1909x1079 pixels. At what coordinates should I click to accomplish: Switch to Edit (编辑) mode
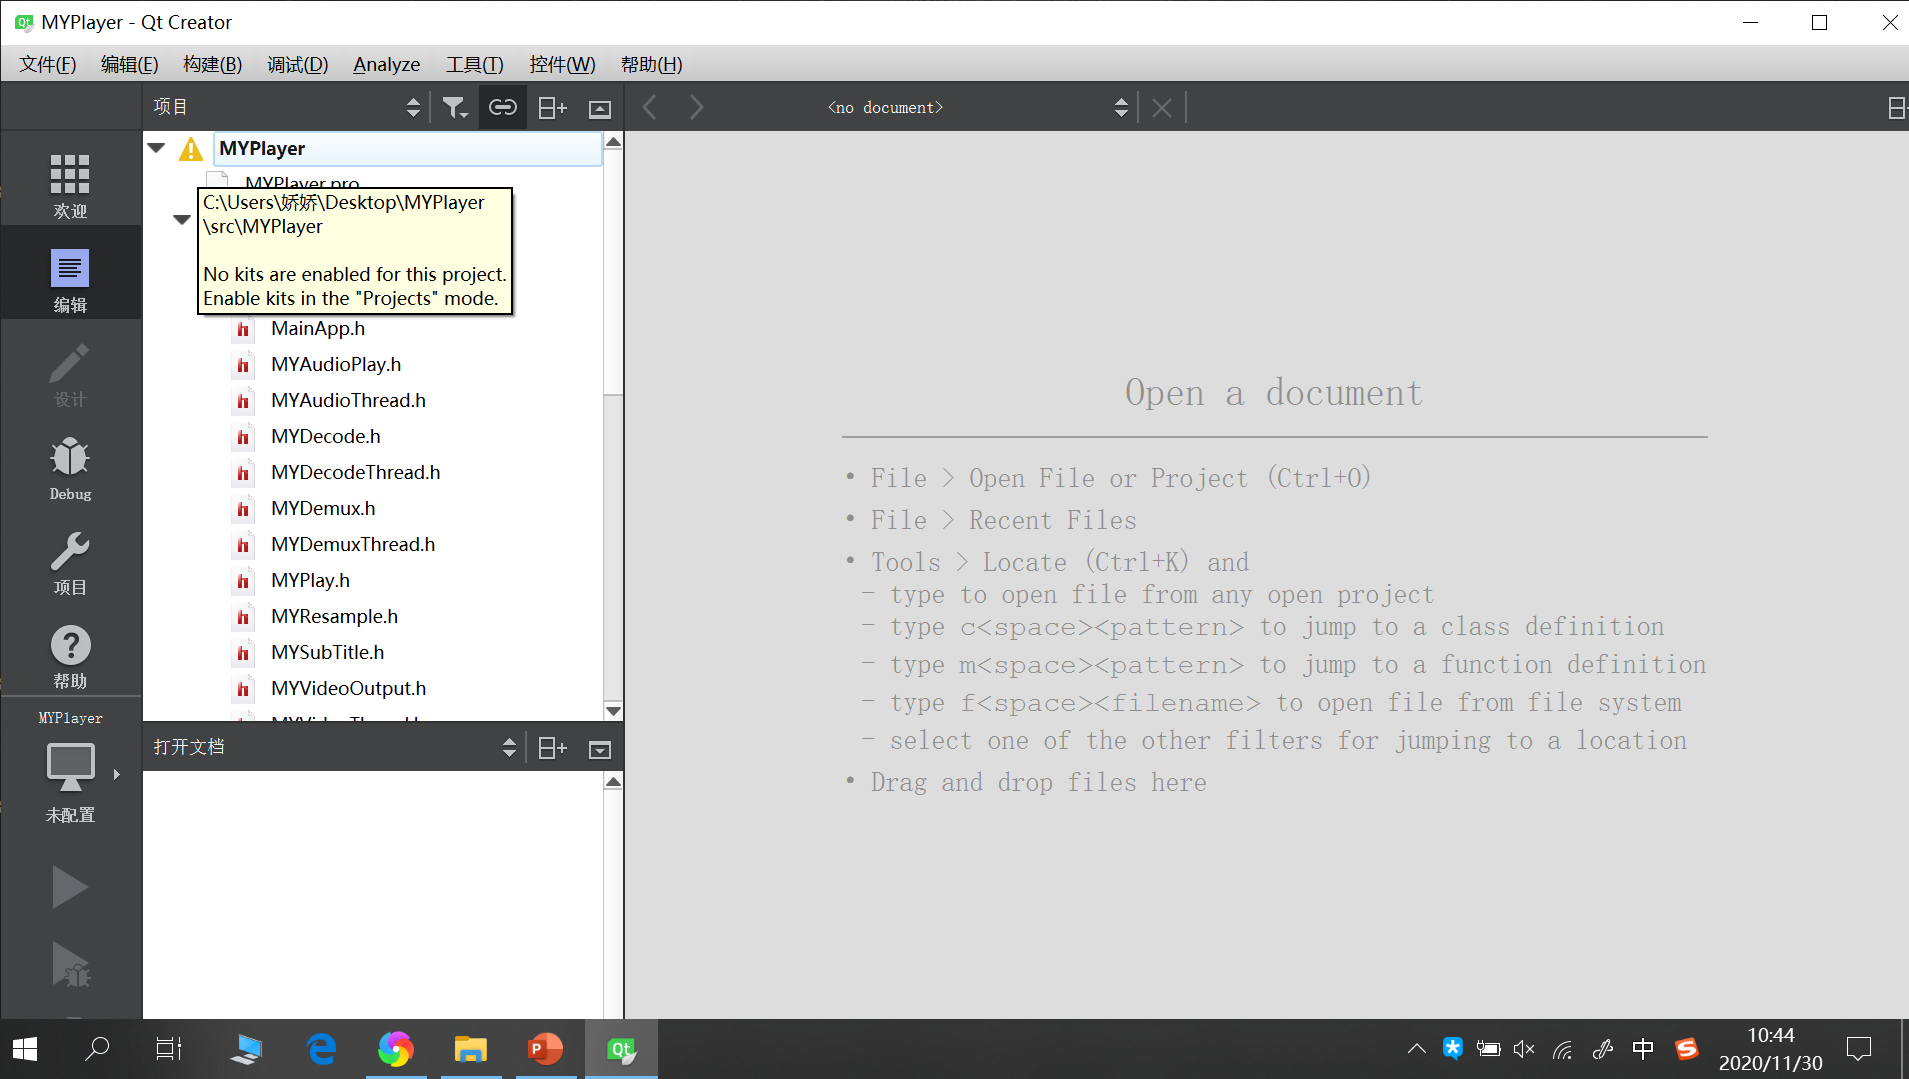click(70, 280)
